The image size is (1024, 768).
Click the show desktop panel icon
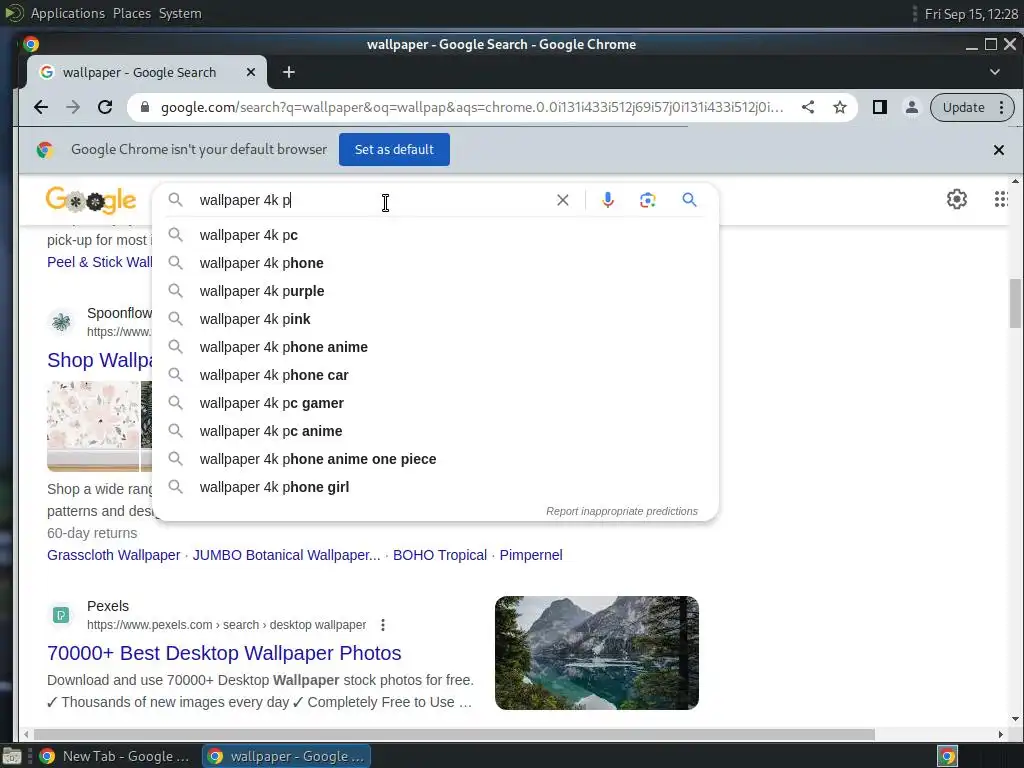coord(11,756)
